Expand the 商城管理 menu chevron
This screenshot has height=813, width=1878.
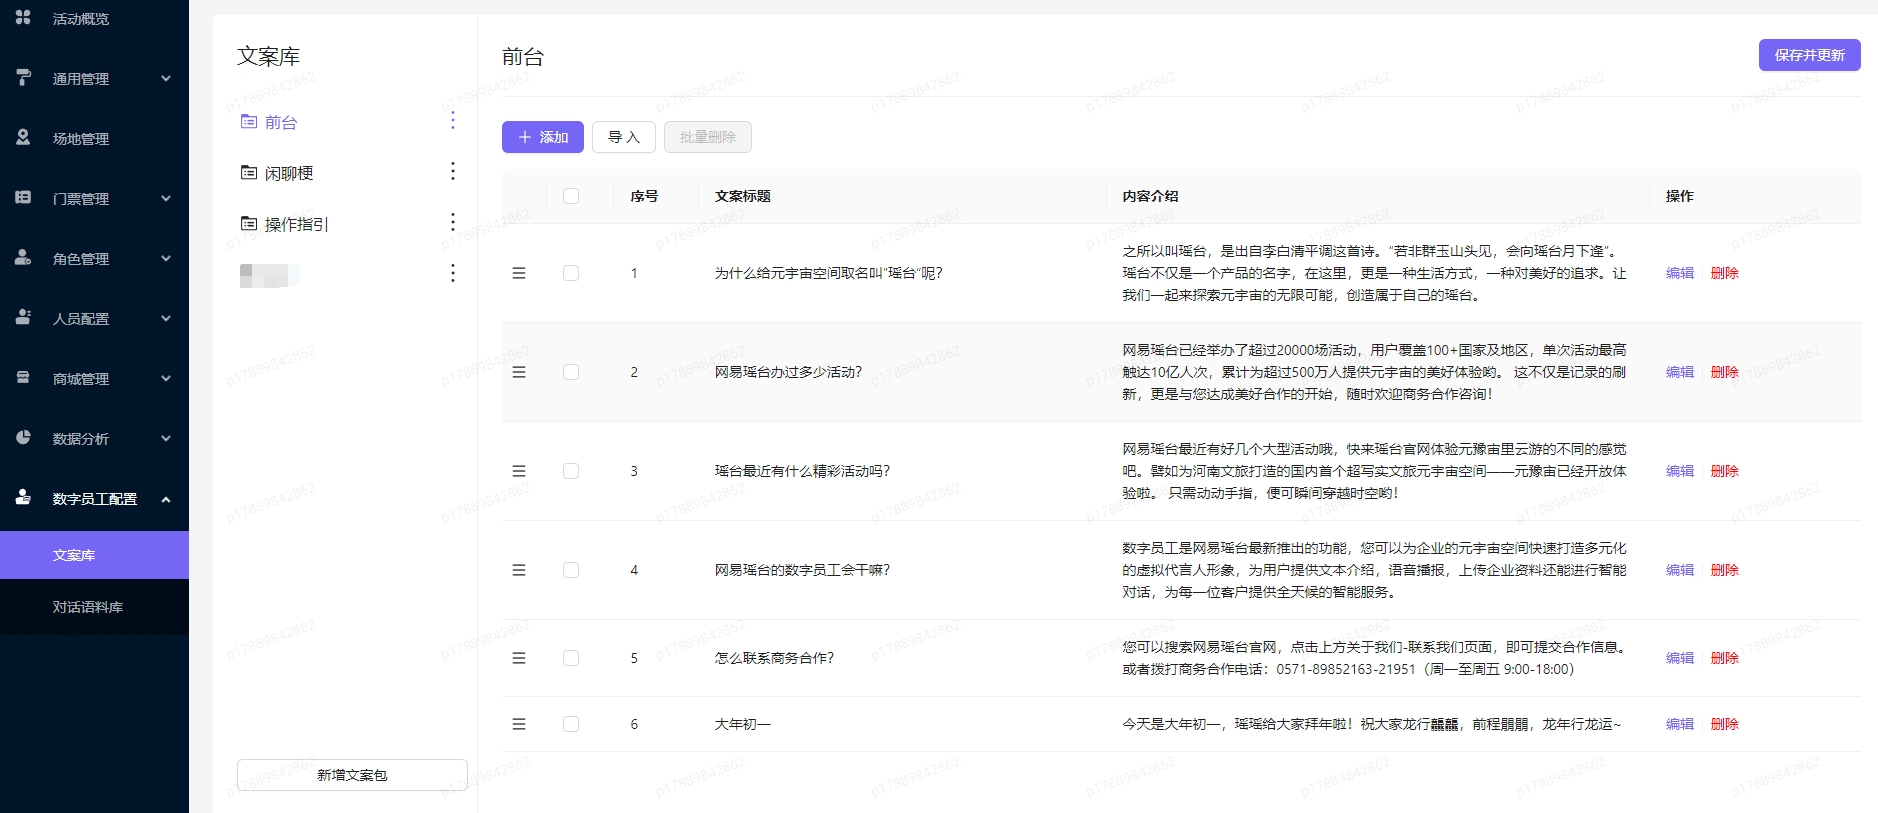(x=166, y=378)
